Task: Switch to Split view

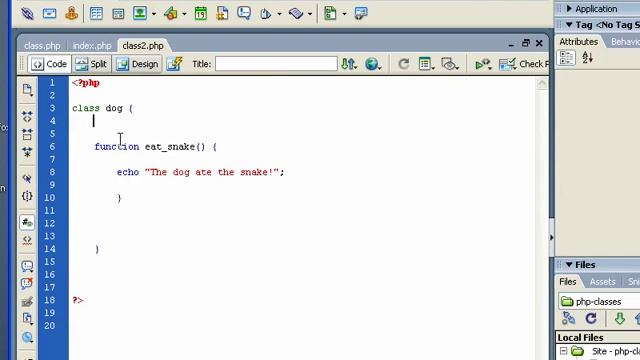Action: [x=91, y=64]
